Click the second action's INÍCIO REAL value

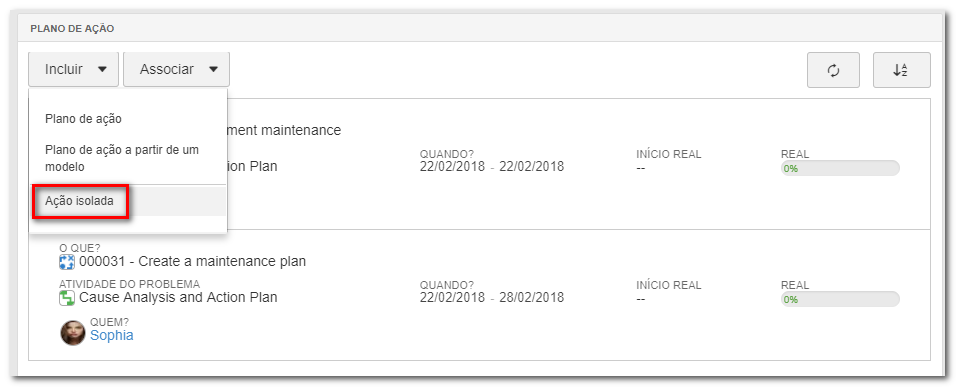click(x=641, y=299)
